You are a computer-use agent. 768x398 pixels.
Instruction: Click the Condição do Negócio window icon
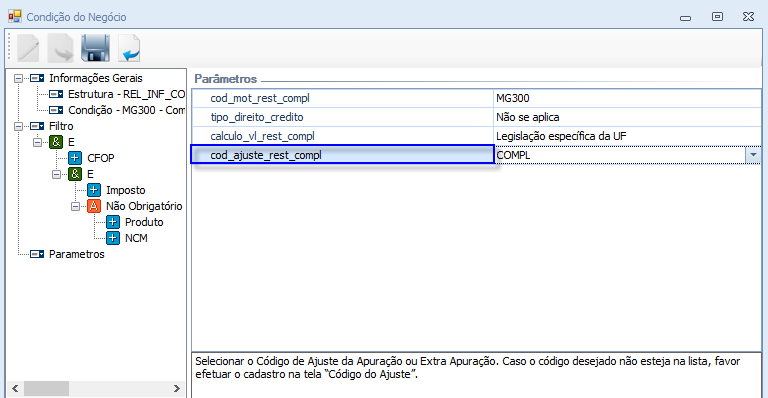(x=15, y=17)
